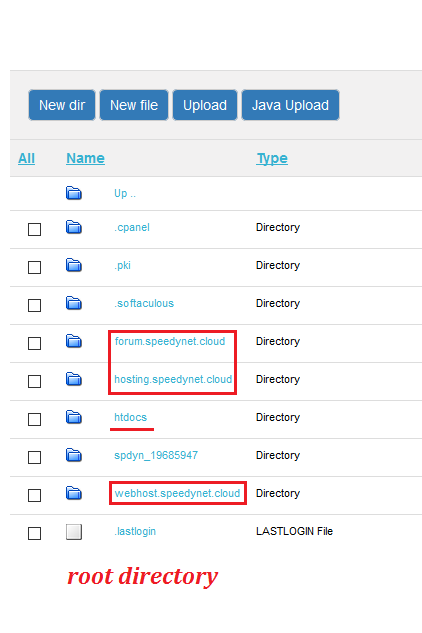Viewport: 422px width, 633px height.
Task: Select All items via header link
Action: point(26,158)
